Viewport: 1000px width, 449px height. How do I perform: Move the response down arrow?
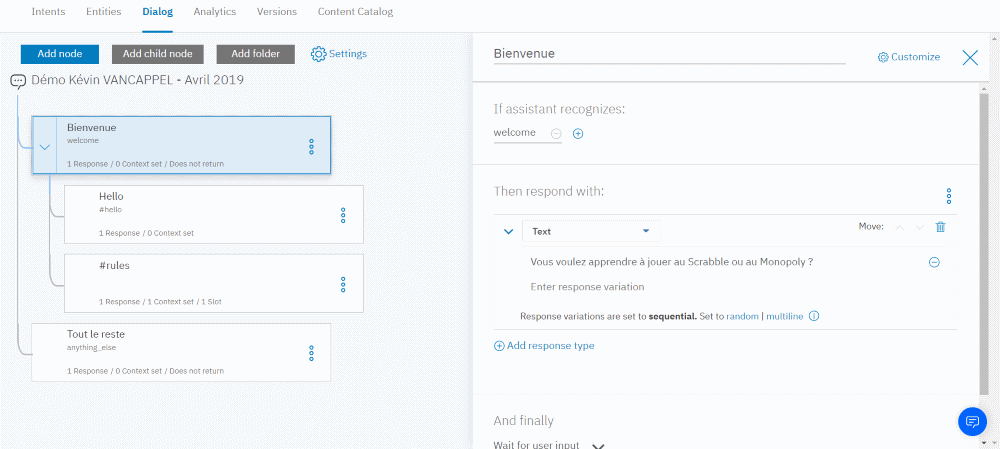[x=919, y=227]
